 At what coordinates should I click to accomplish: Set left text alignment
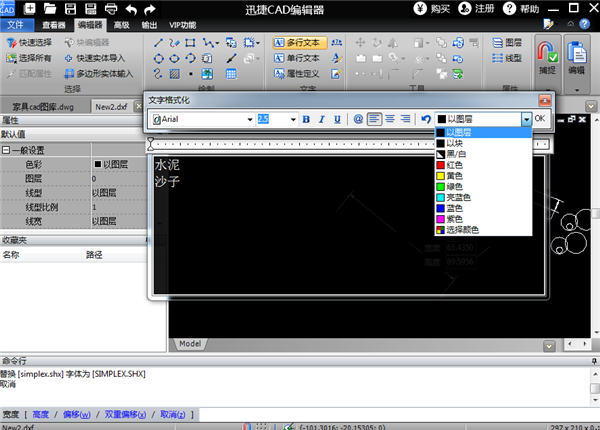click(374, 119)
